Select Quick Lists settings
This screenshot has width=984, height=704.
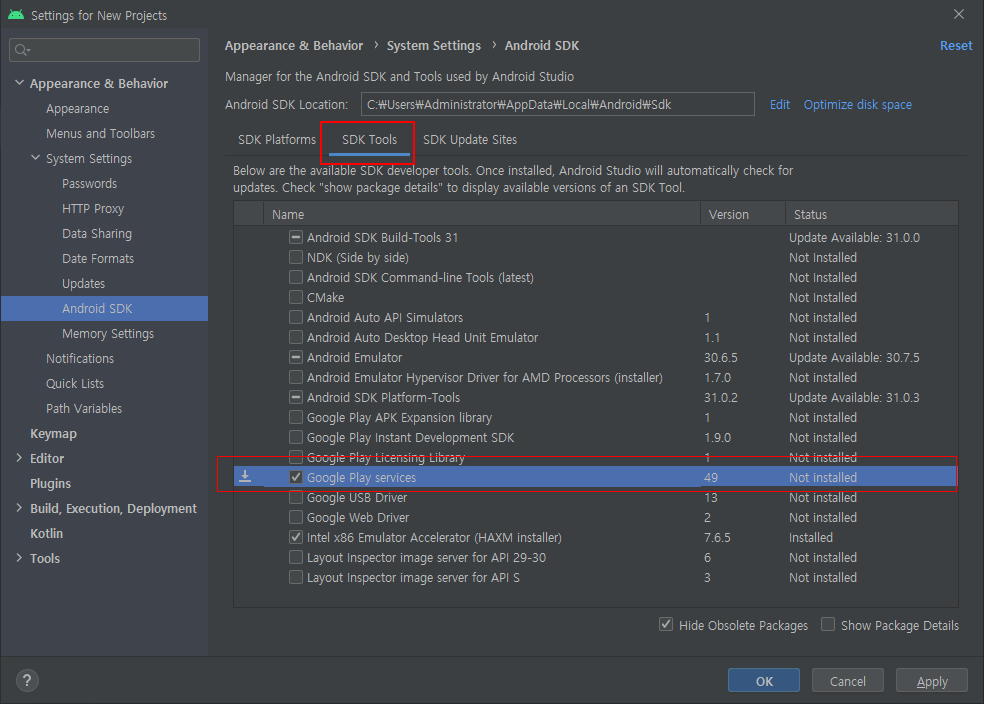click(x=75, y=383)
